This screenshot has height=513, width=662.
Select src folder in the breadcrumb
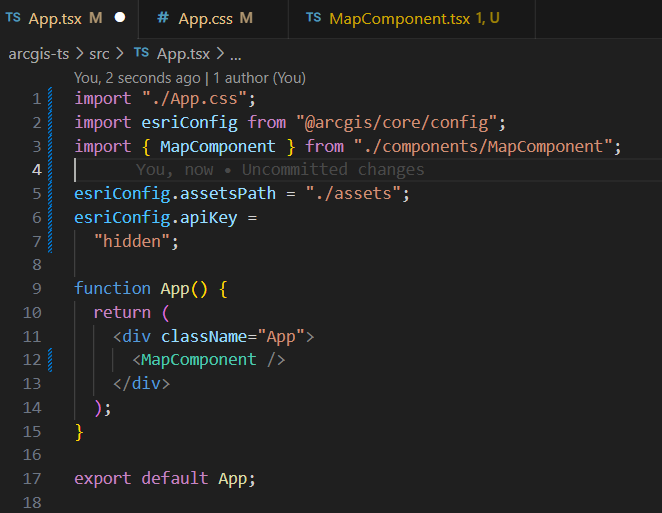coord(99,54)
